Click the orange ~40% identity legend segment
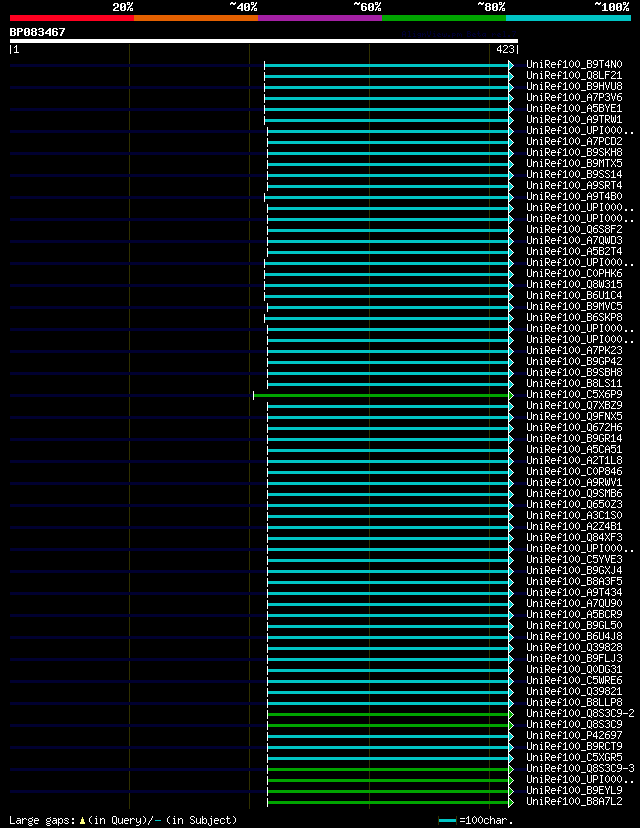 tap(196, 18)
